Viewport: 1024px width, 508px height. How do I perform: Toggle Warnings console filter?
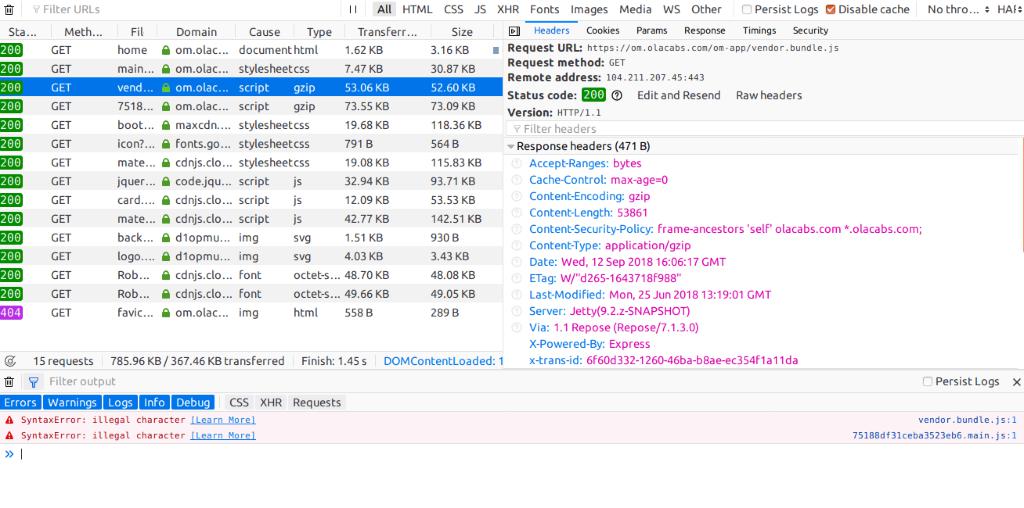click(x=72, y=403)
